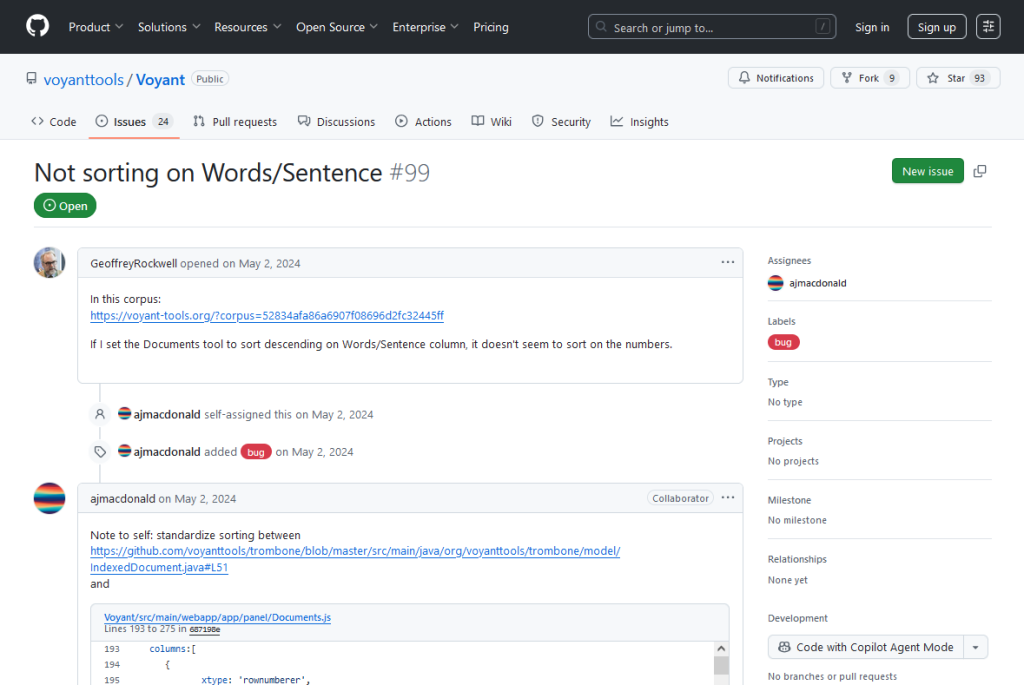Screen dimensions: 1024x685
Task: Open the header menu icon beside Sign up
Action: [988, 27]
